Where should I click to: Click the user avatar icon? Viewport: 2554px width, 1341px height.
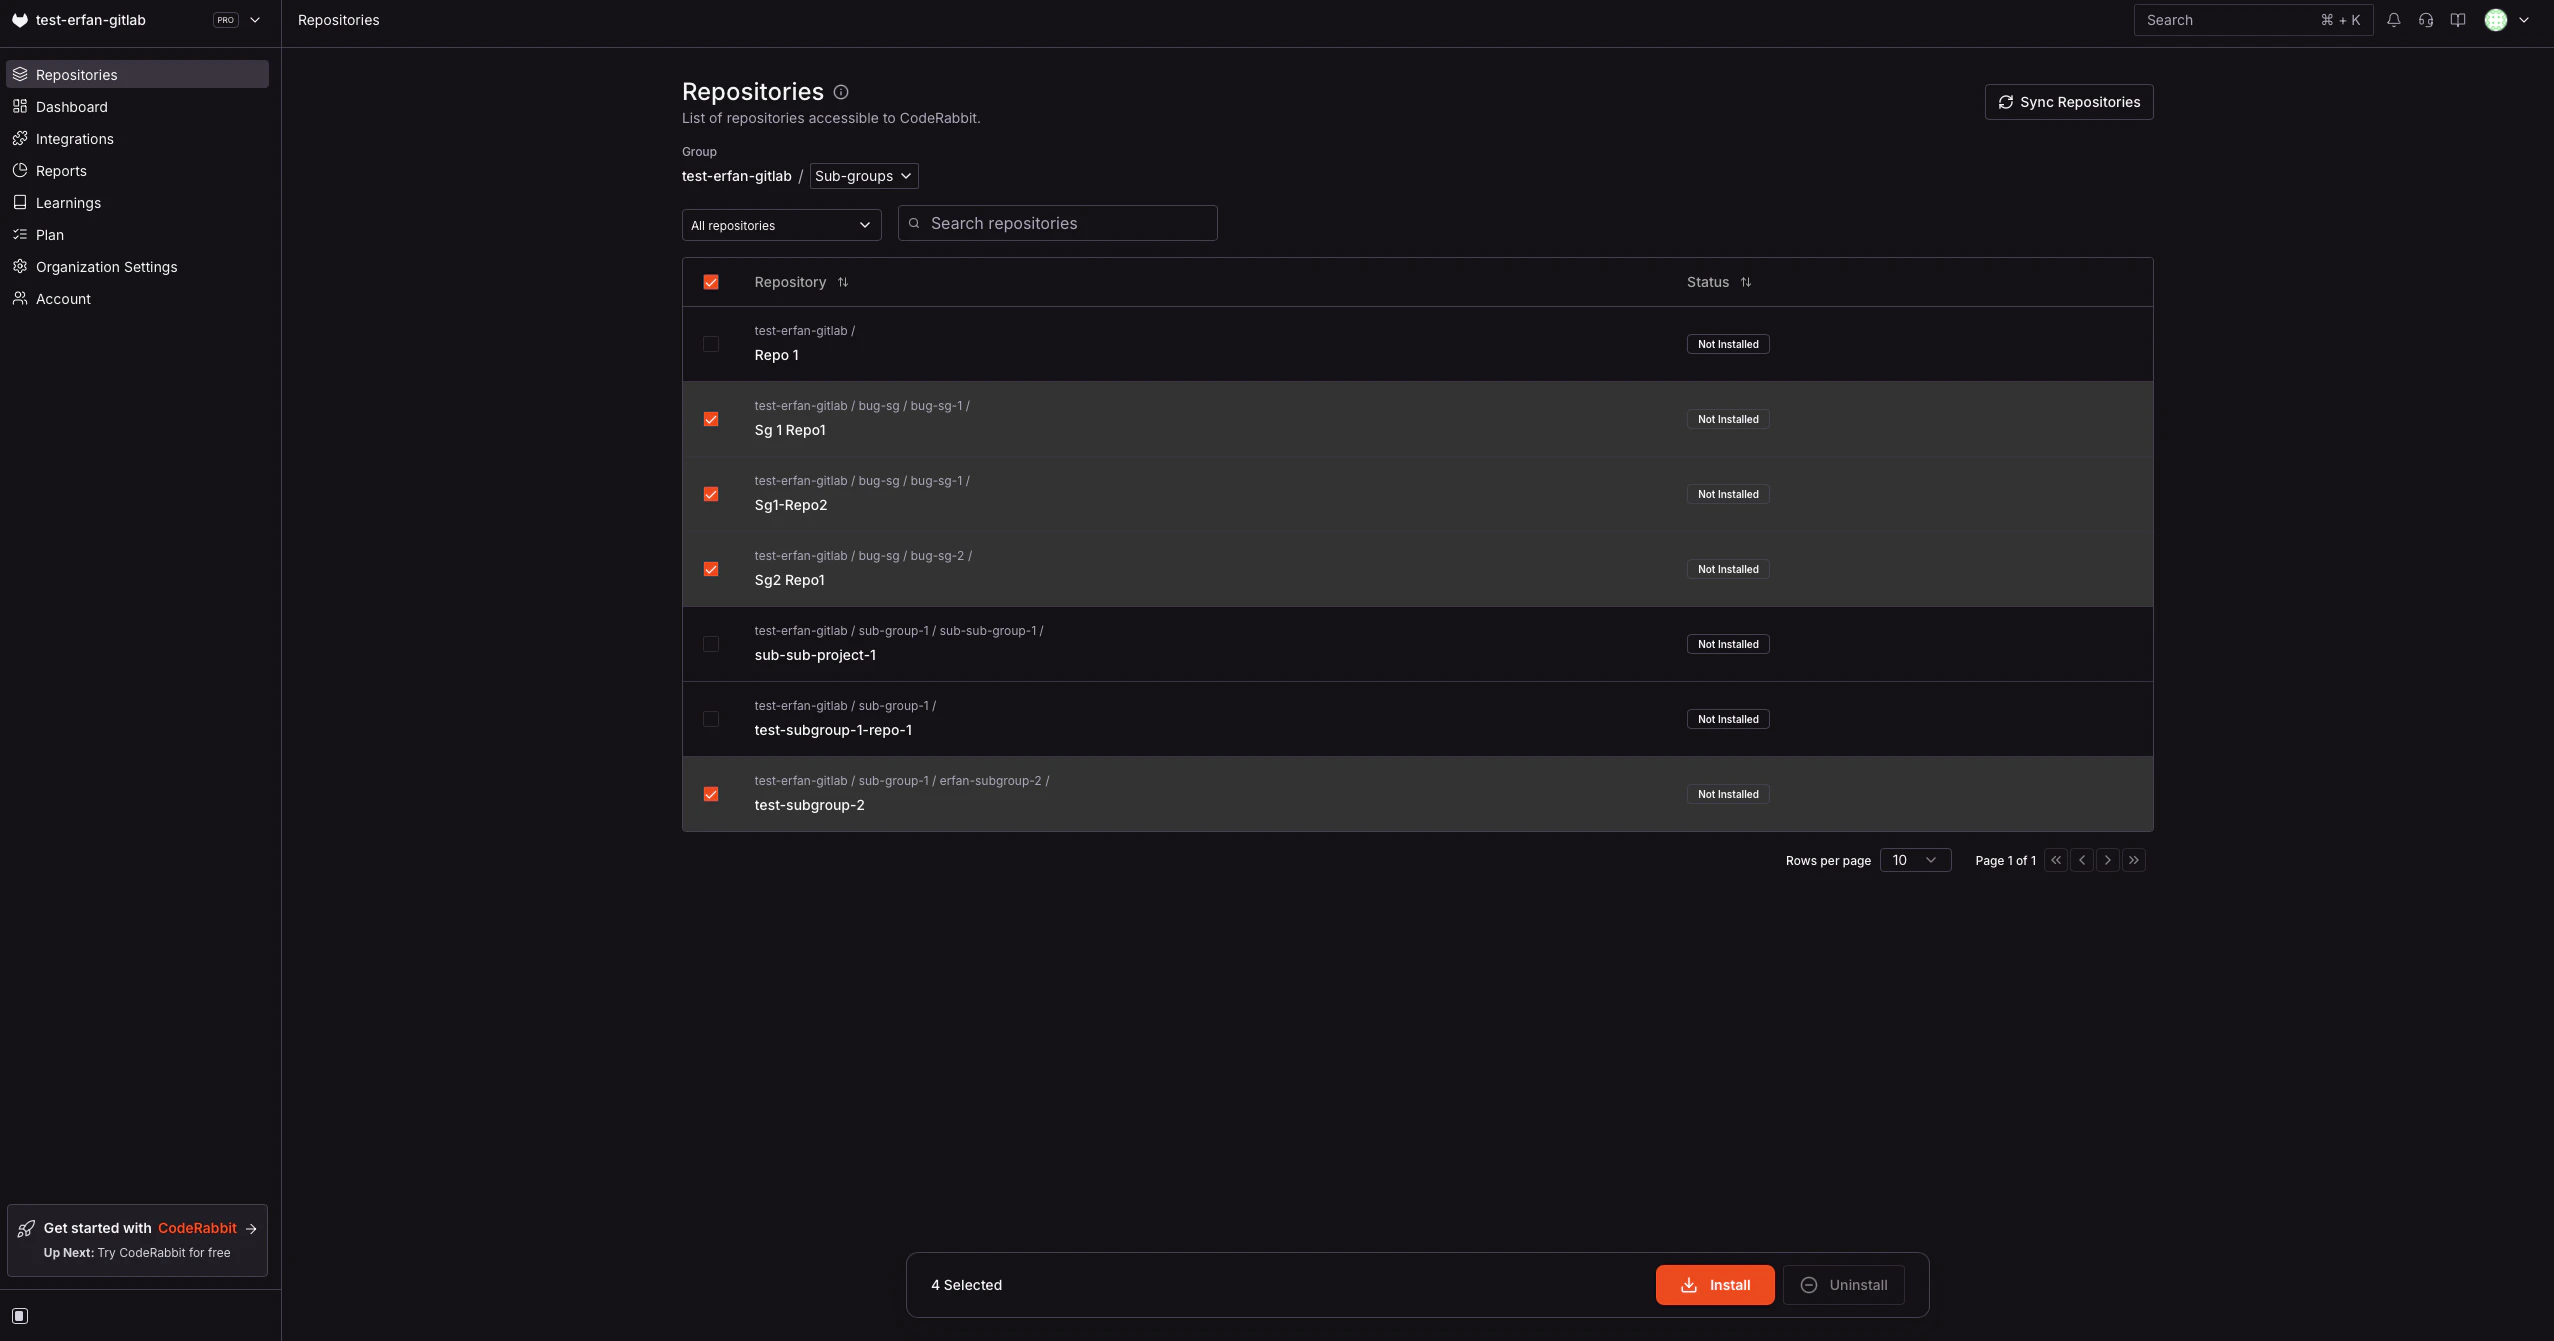coord(2496,20)
